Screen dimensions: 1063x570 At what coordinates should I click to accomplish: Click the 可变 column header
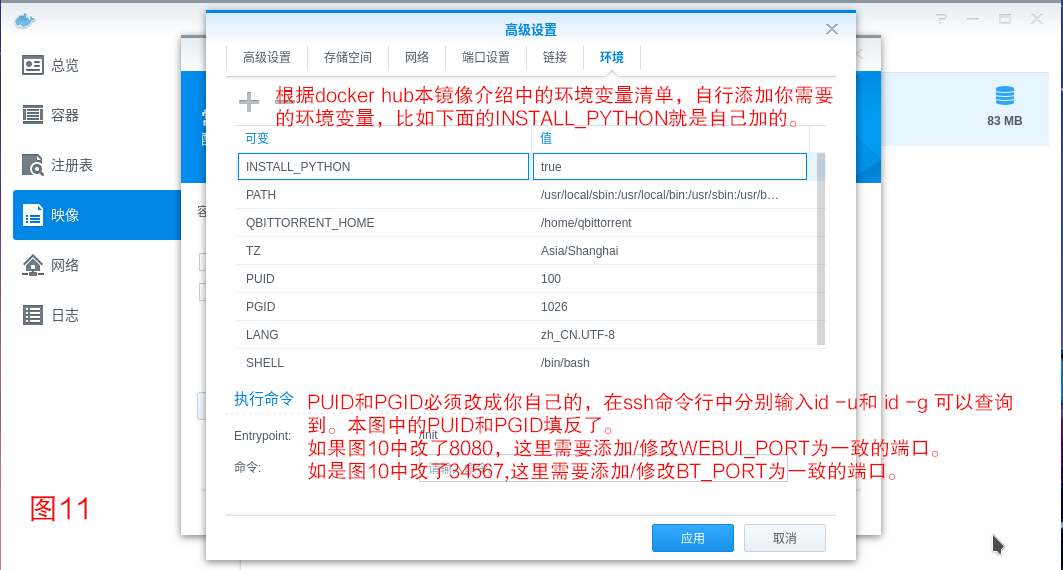tap(257, 138)
